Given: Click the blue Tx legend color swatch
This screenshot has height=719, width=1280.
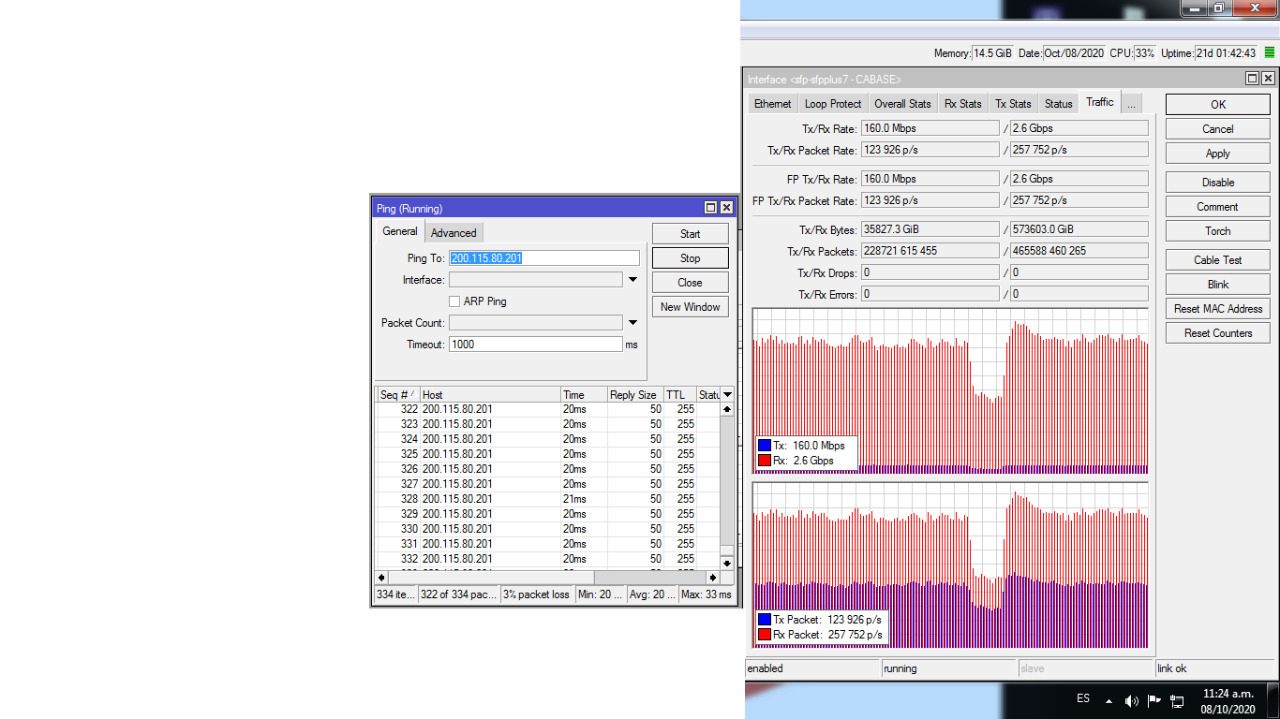Looking at the screenshot, I should click(x=764, y=445).
